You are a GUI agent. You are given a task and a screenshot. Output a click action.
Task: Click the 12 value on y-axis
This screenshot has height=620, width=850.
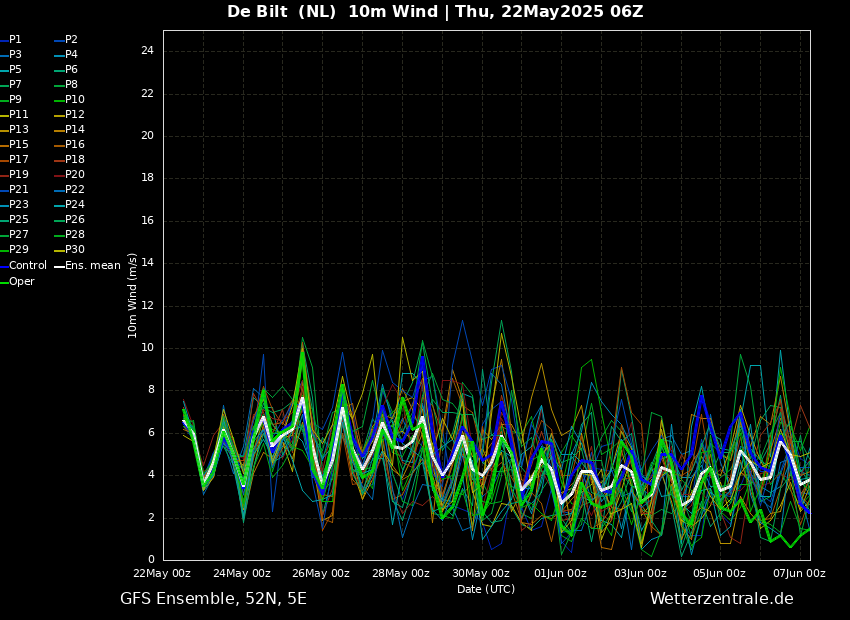146,306
